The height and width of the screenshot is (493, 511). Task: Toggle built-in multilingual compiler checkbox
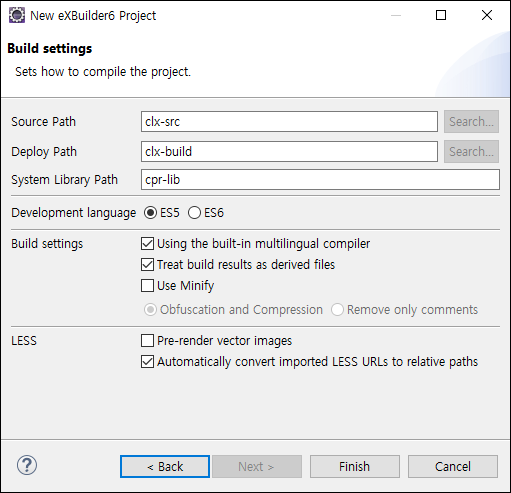pos(147,244)
